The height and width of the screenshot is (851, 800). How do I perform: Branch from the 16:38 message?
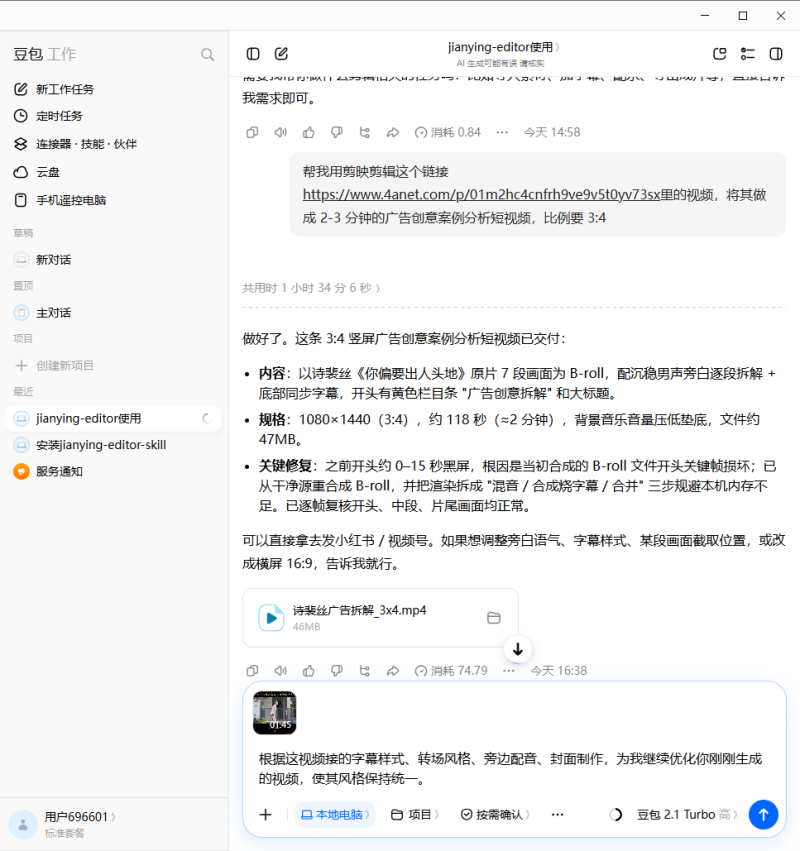tap(365, 671)
